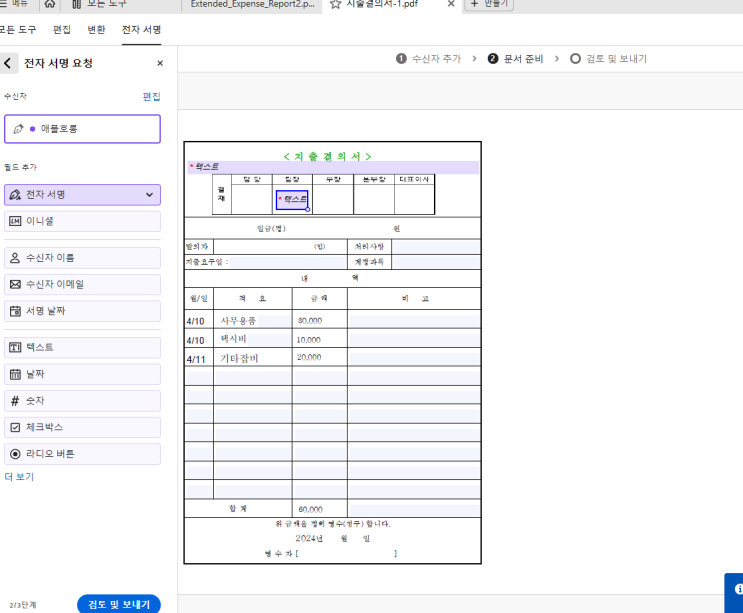Click the radio icon for 라디오 버튼
The image size is (743, 613).
(x=15, y=454)
